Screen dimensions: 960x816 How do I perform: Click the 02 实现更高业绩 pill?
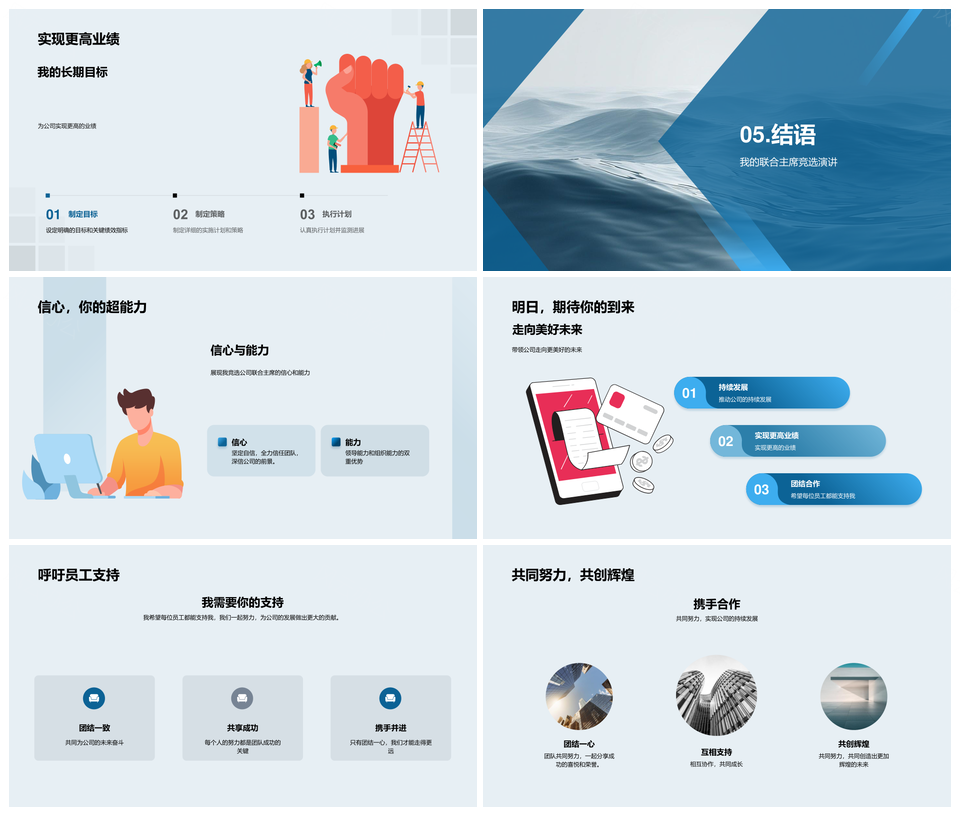797,441
